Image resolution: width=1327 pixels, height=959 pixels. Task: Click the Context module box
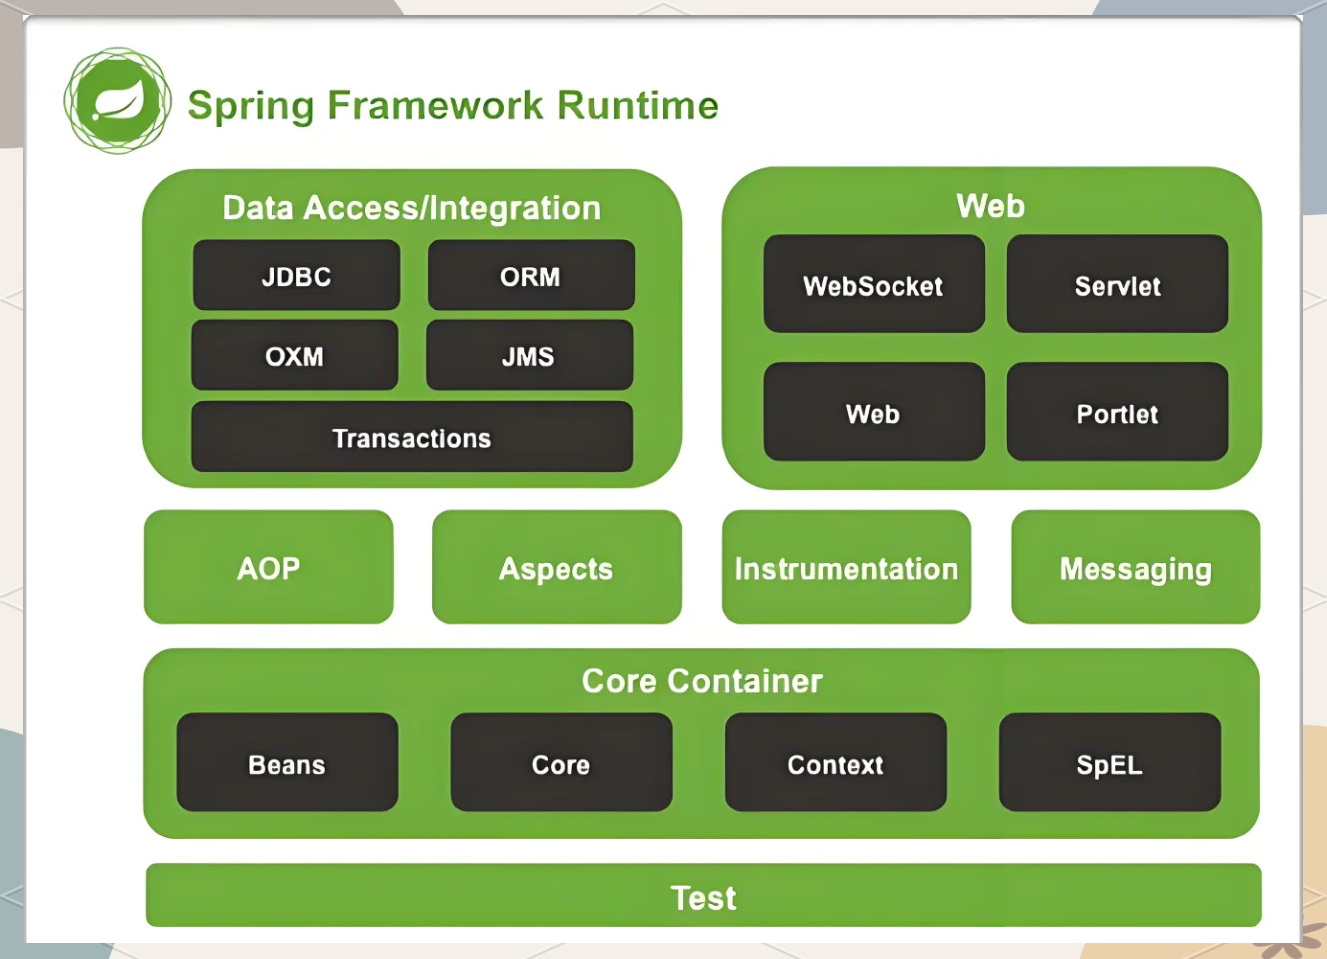pos(836,762)
